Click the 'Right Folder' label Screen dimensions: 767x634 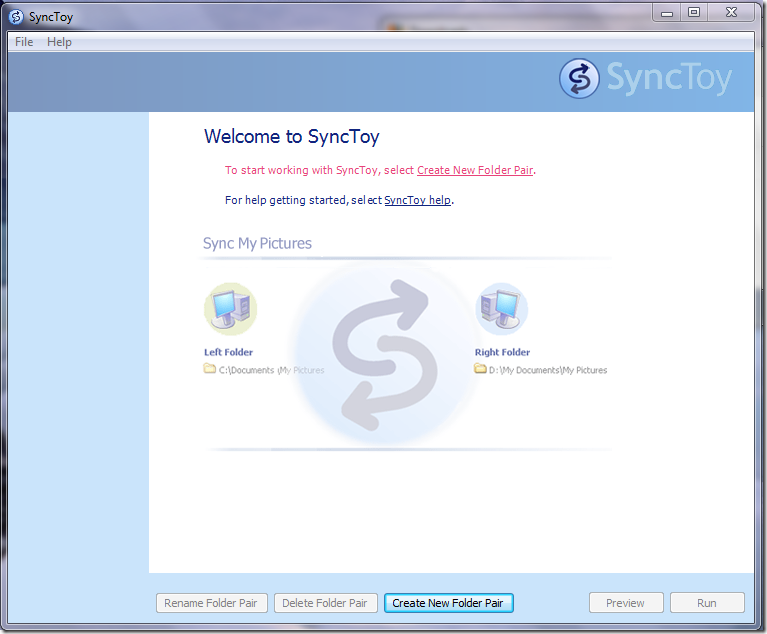click(x=502, y=352)
